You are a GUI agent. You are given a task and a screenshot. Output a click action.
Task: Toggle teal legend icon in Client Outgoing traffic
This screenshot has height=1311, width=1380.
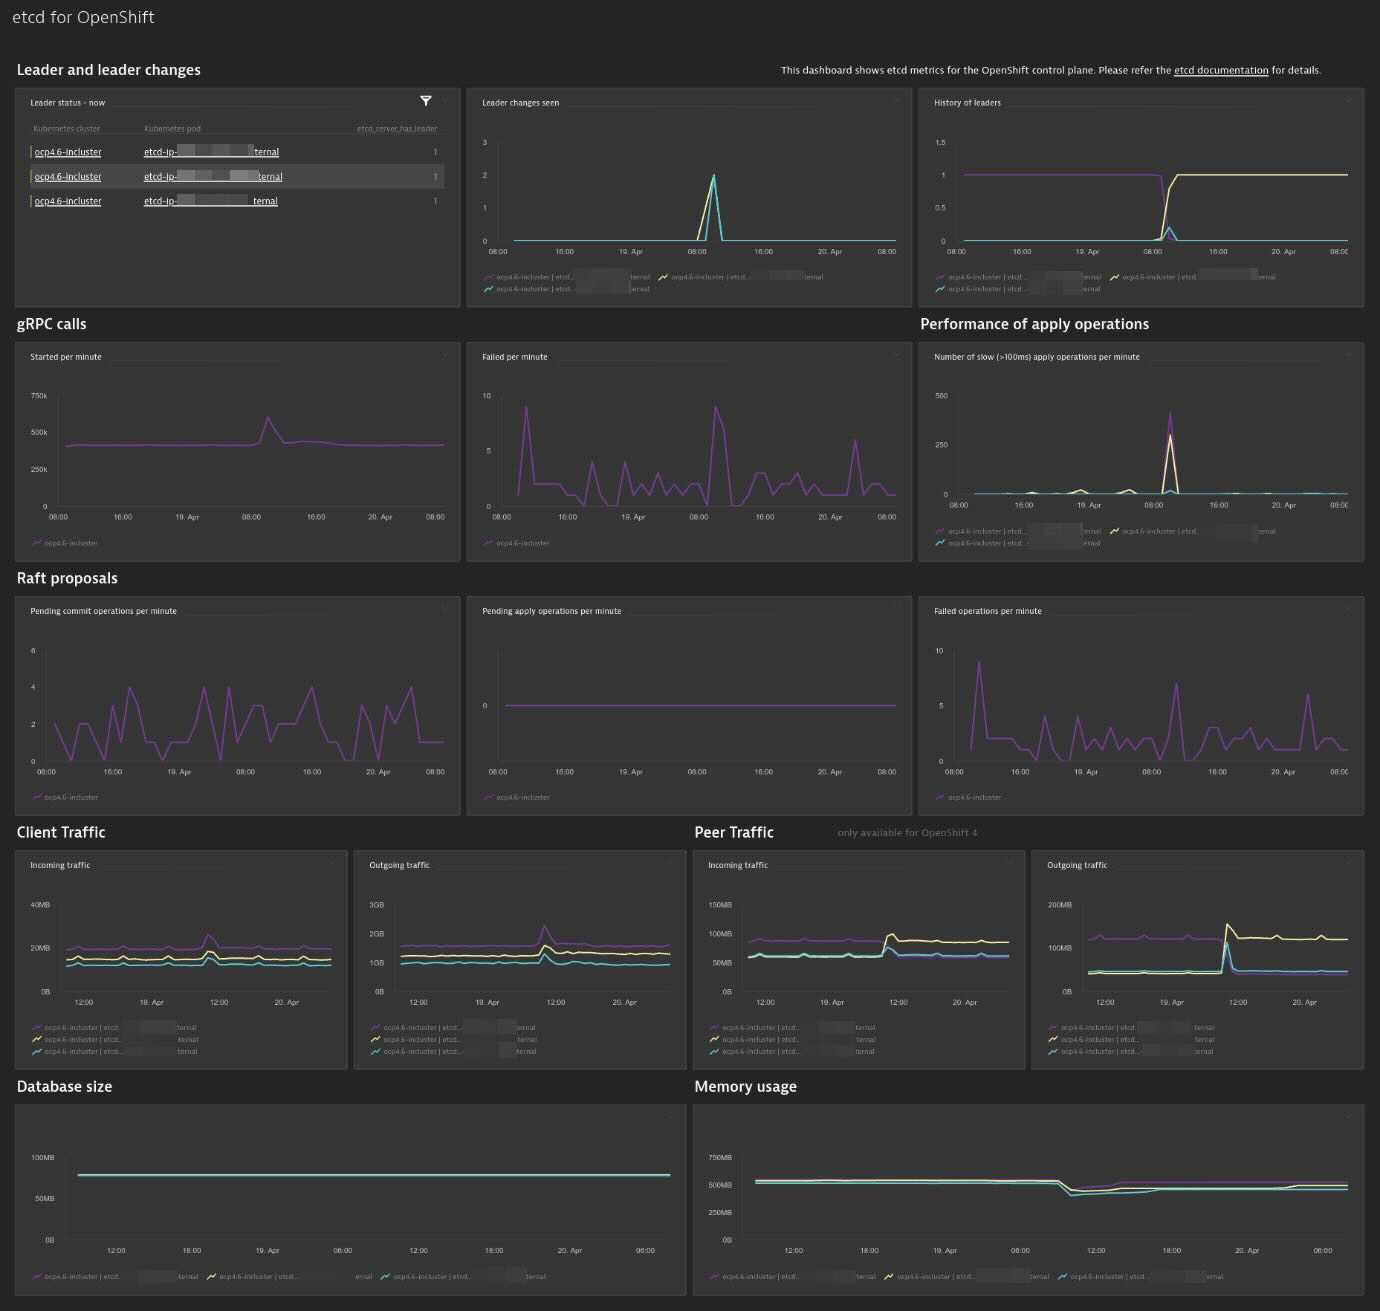[376, 1051]
